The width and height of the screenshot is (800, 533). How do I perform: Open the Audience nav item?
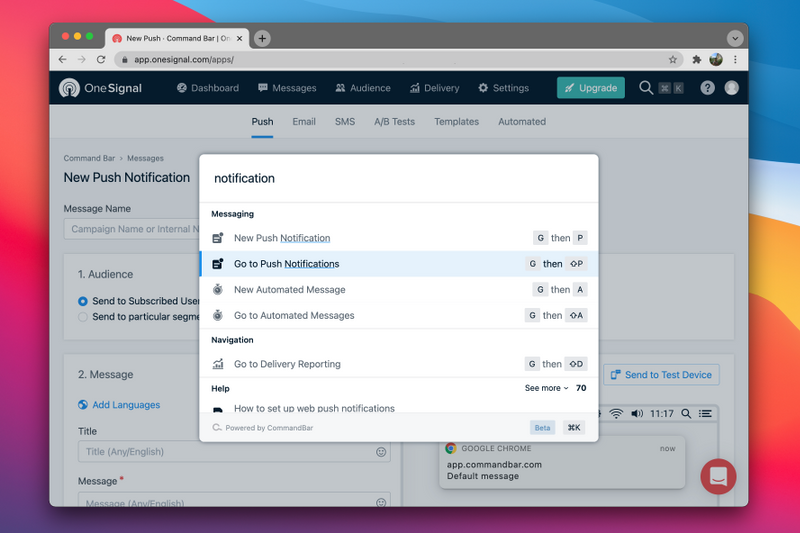pyautogui.click(x=363, y=88)
